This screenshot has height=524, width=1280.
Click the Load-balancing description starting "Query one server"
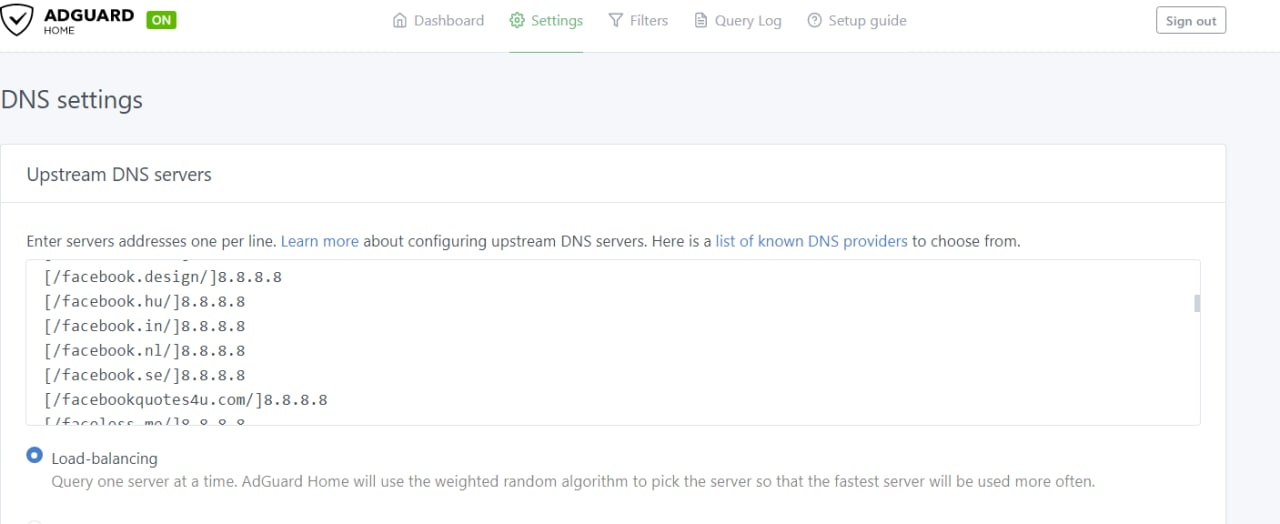pyautogui.click(x=573, y=481)
